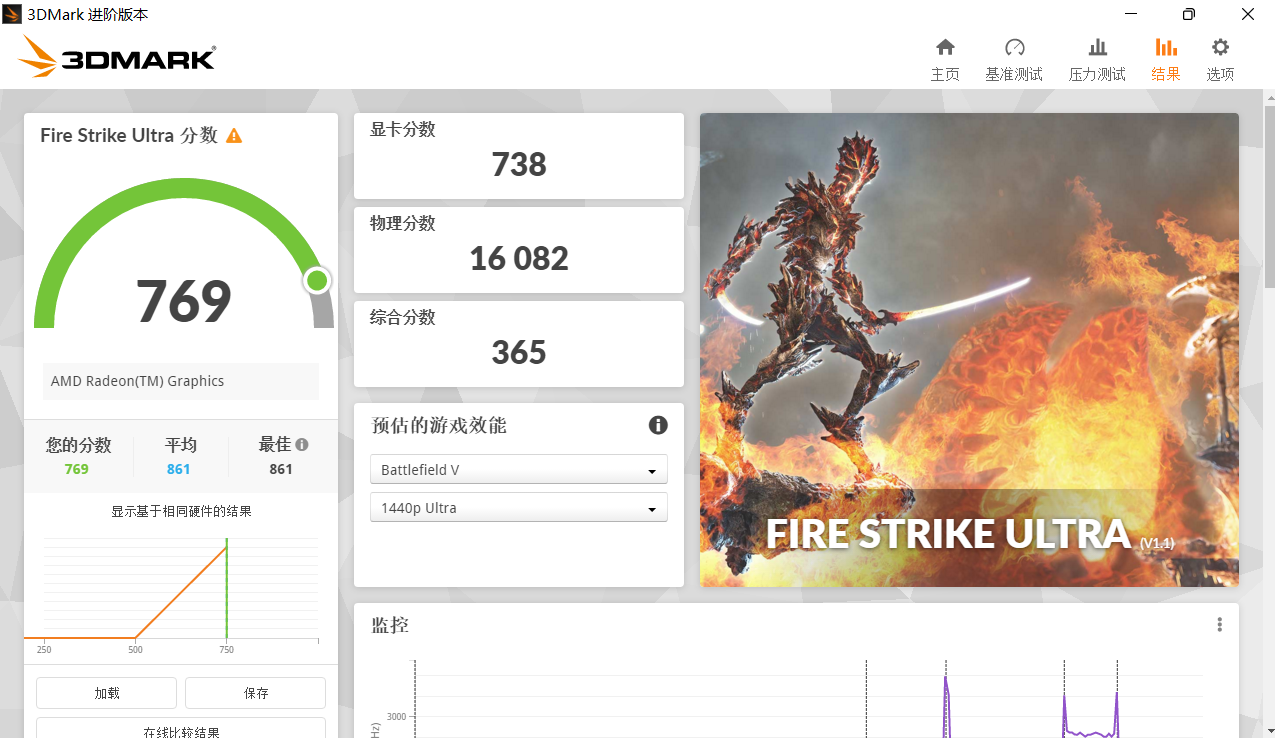The image size is (1275, 738).
Task: Click the green score gauge knob
Action: (317, 281)
